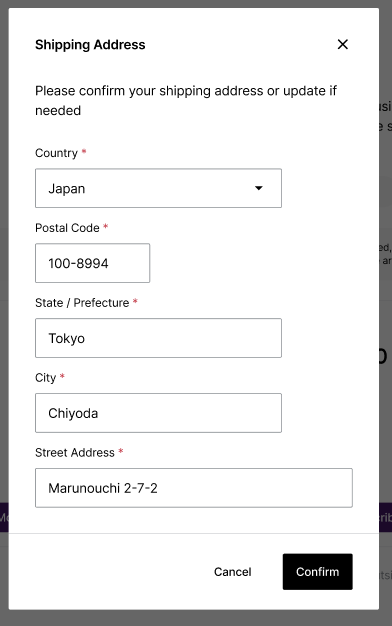Confirm the shipping address
Viewport: 392px width, 626px height.
[x=317, y=572]
